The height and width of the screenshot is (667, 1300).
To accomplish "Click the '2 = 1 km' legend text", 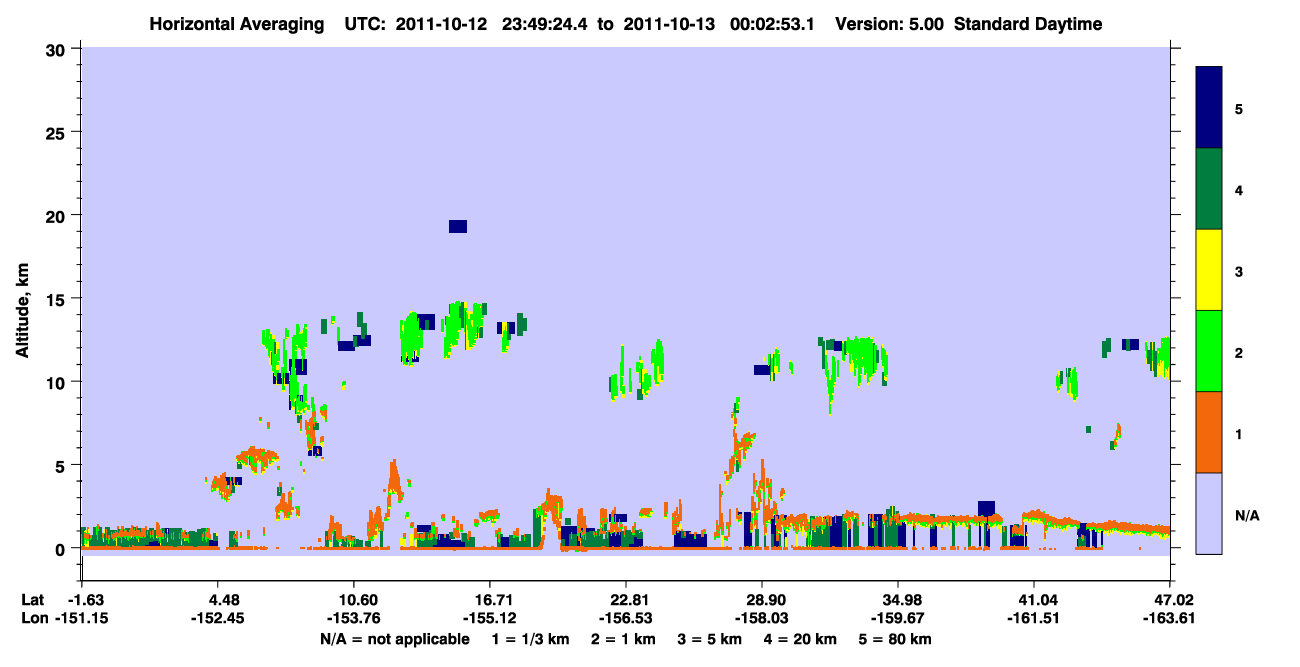I will [x=622, y=639].
